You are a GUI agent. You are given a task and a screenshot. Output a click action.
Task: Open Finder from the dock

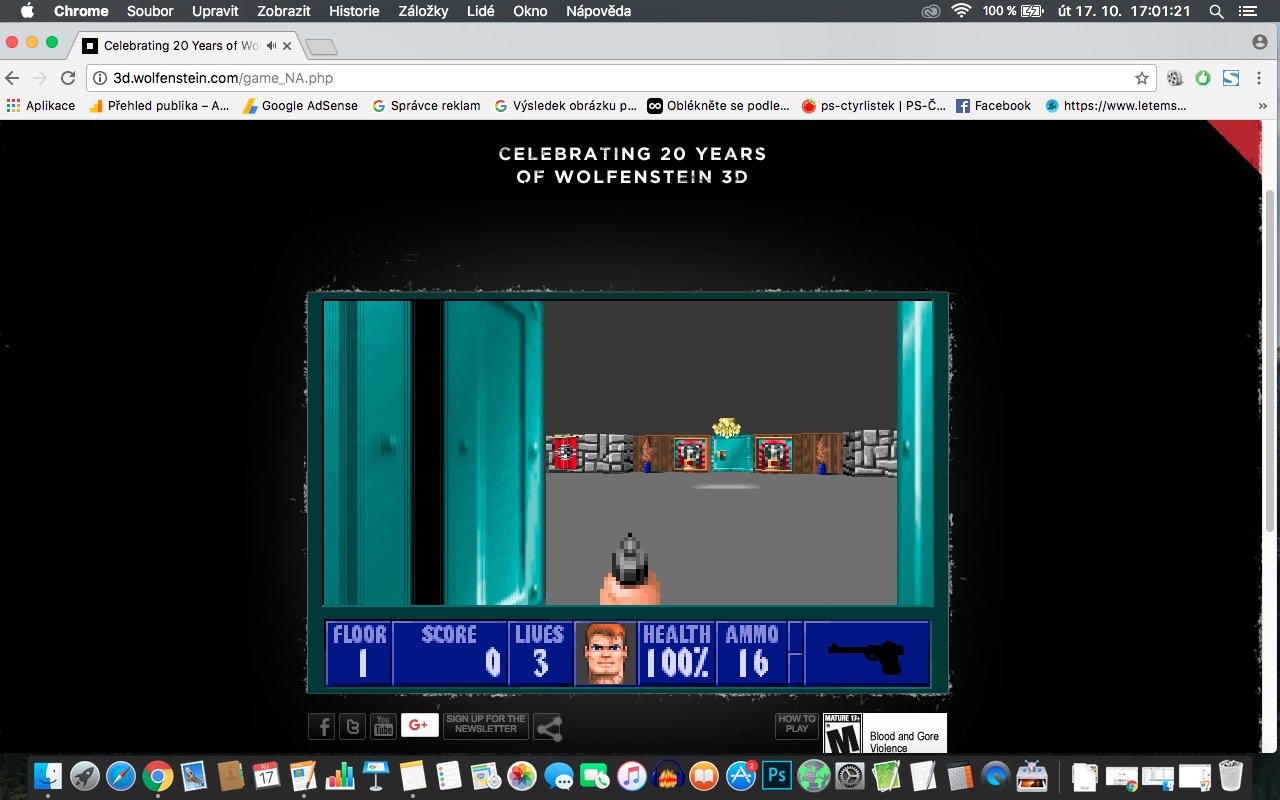[x=48, y=775]
